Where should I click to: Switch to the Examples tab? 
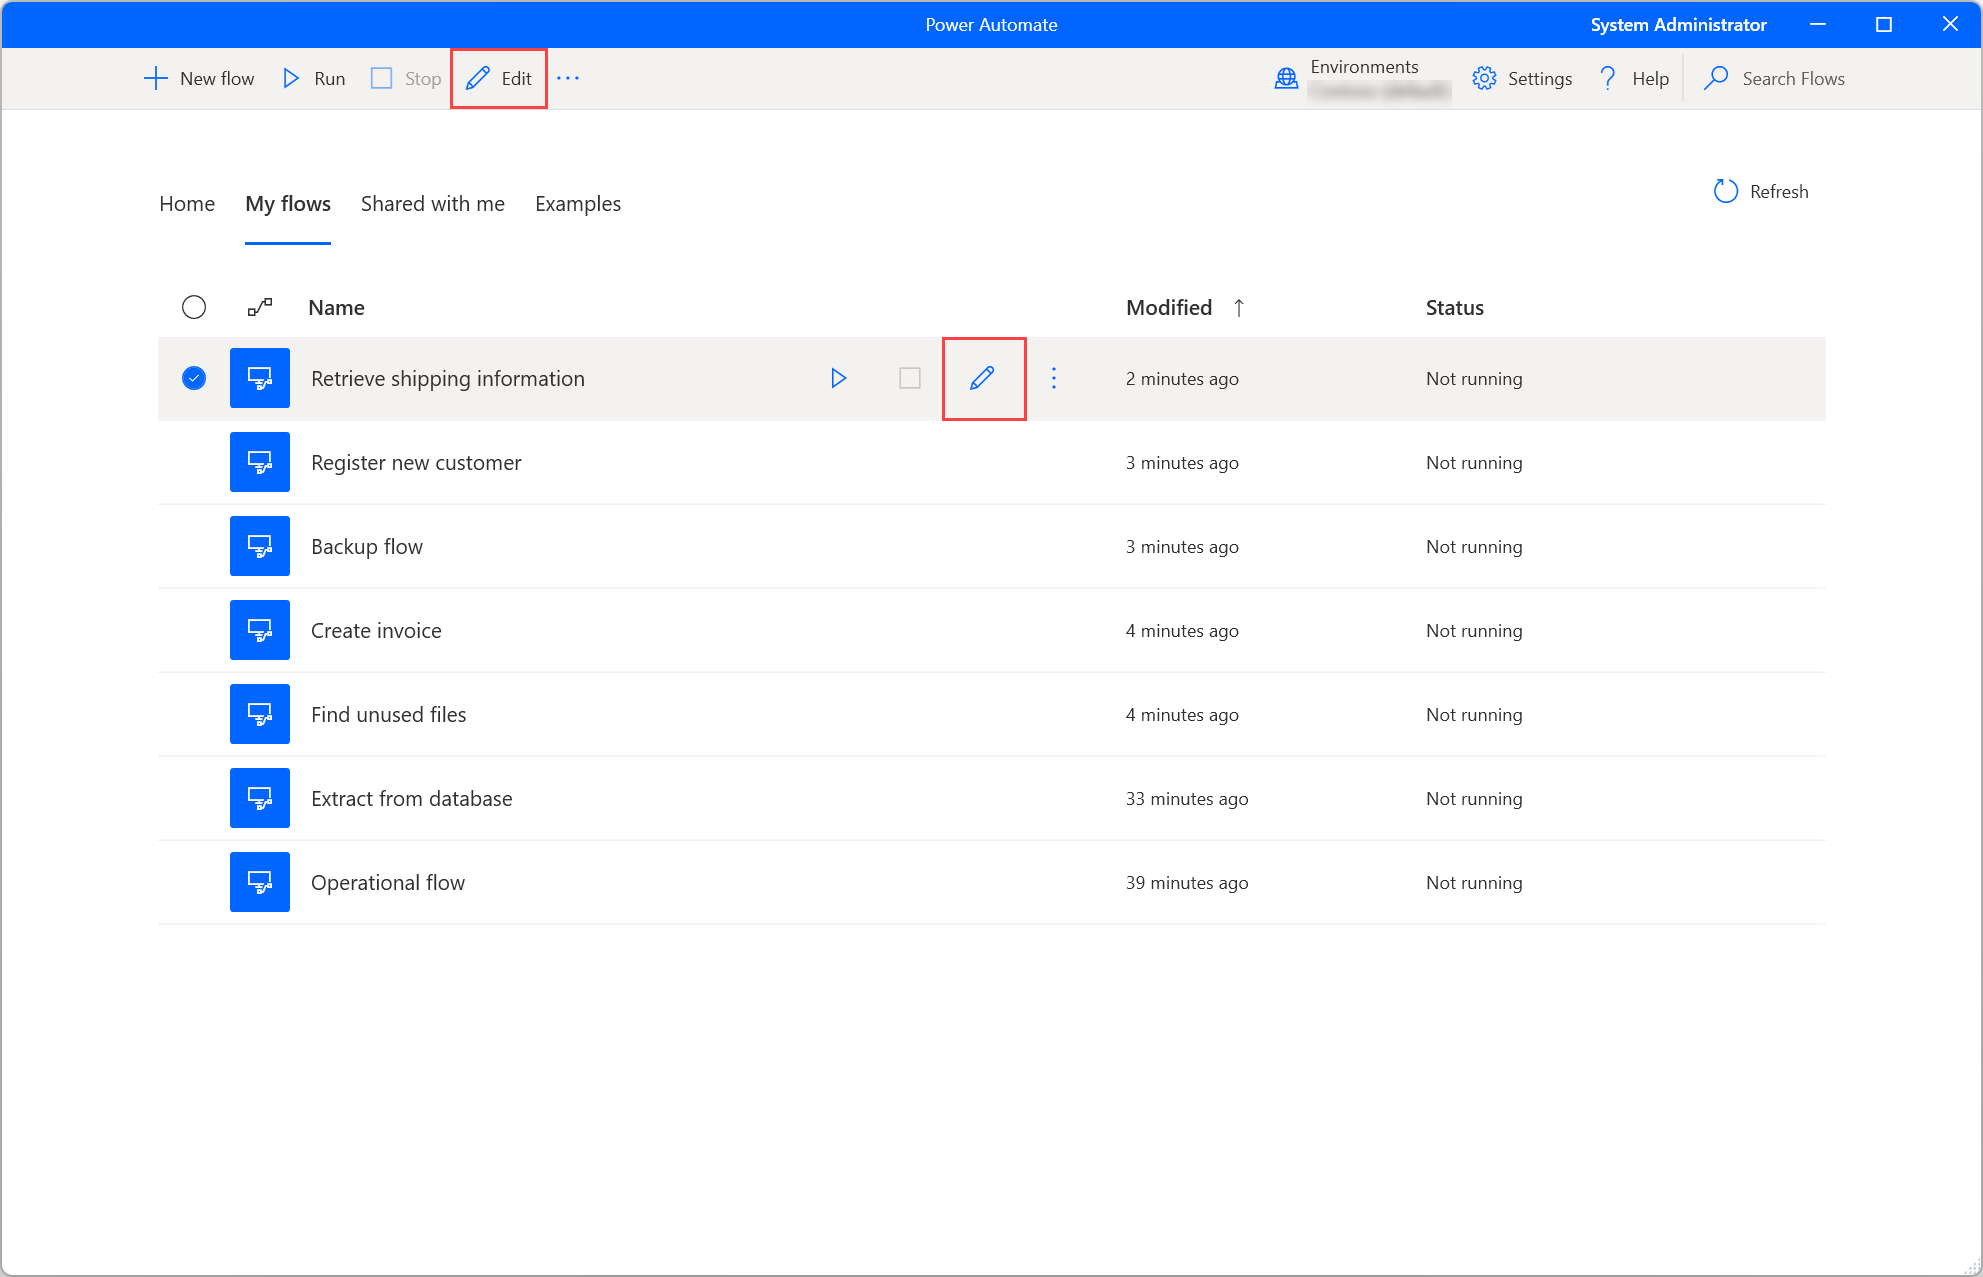(x=578, y=202)
